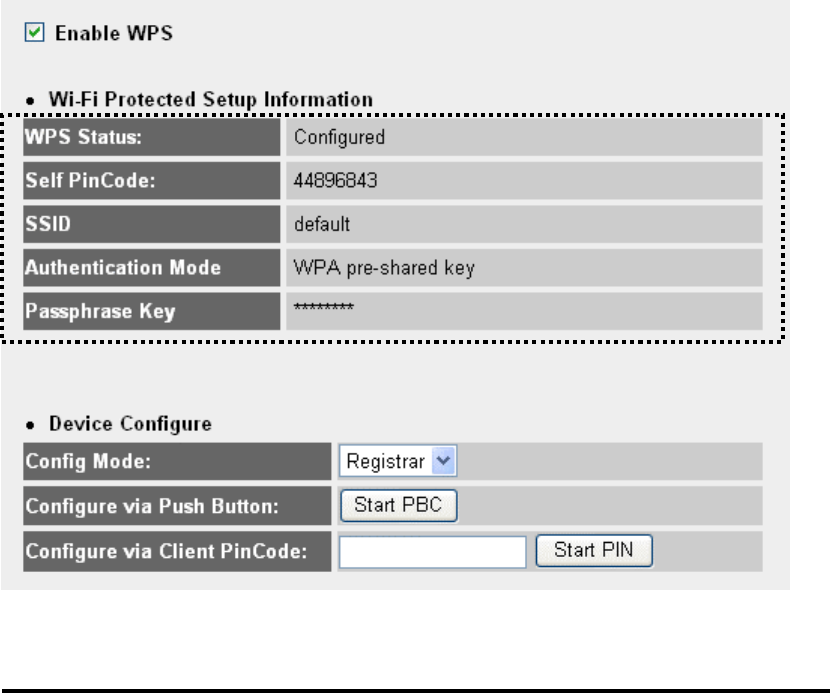
Task: Click the SSID label cell
Action: click(x=151, y=224)
